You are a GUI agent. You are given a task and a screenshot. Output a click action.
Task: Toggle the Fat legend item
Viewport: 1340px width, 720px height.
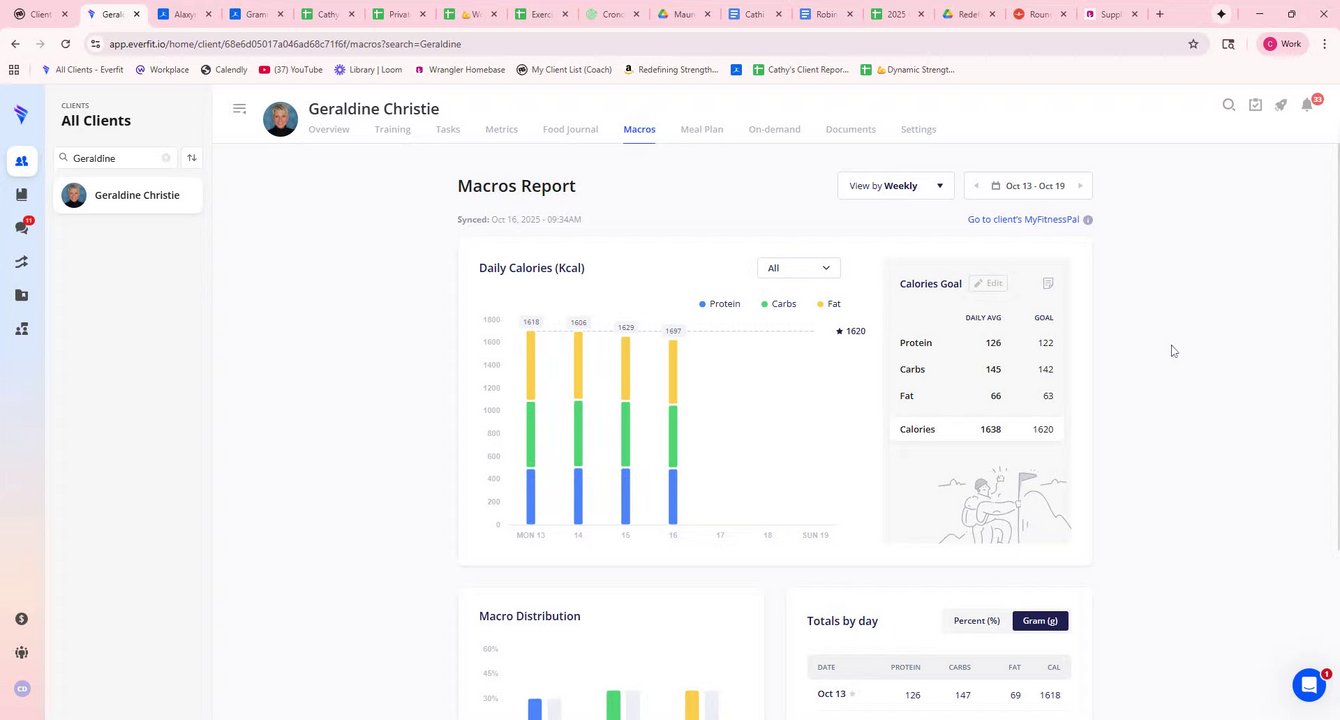click(x=829, y=304)
